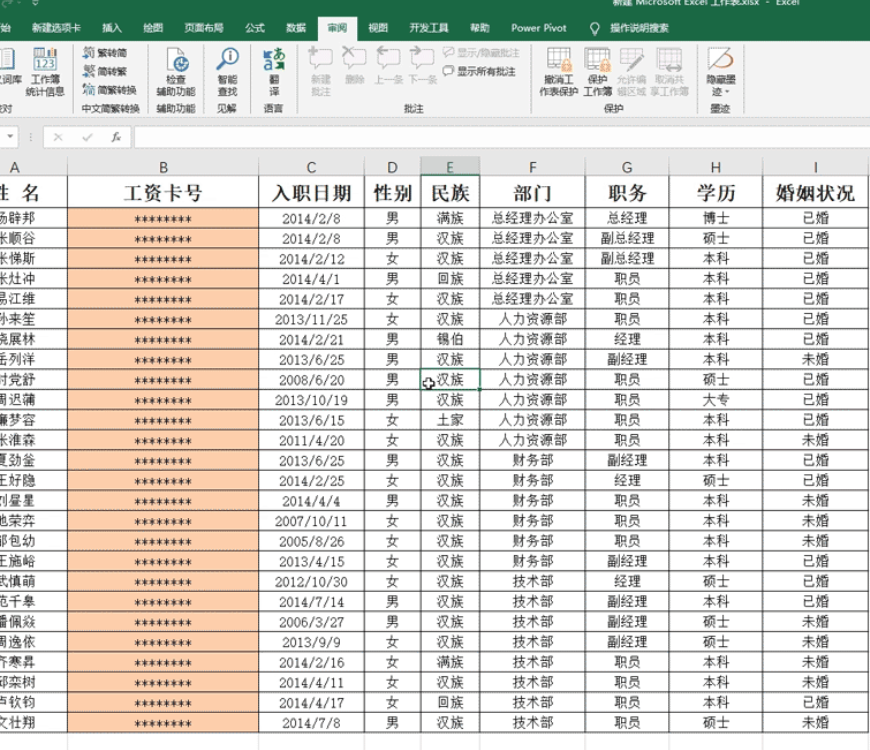Open the 数据 (Data) tab
Screen dimensions: 870x750
click(x=296, y=28)
